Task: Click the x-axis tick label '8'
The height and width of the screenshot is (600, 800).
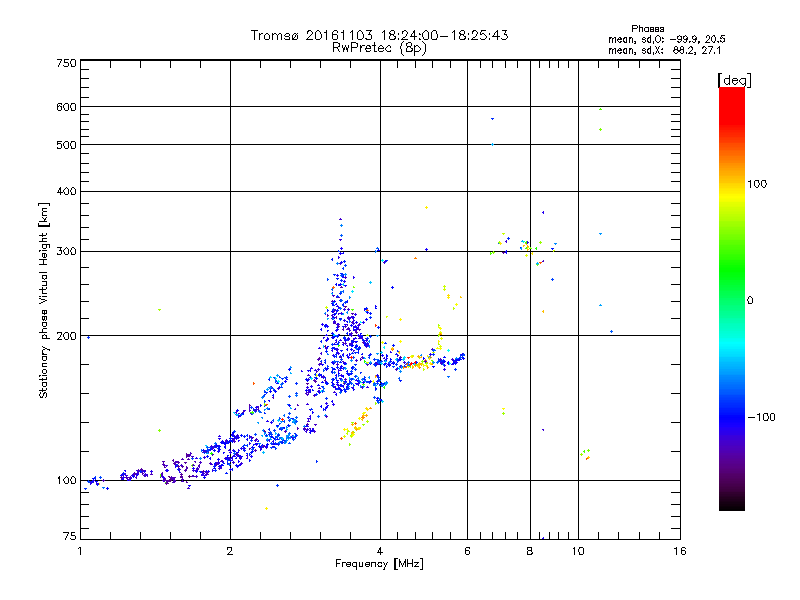Action: (x=530, y=551)
